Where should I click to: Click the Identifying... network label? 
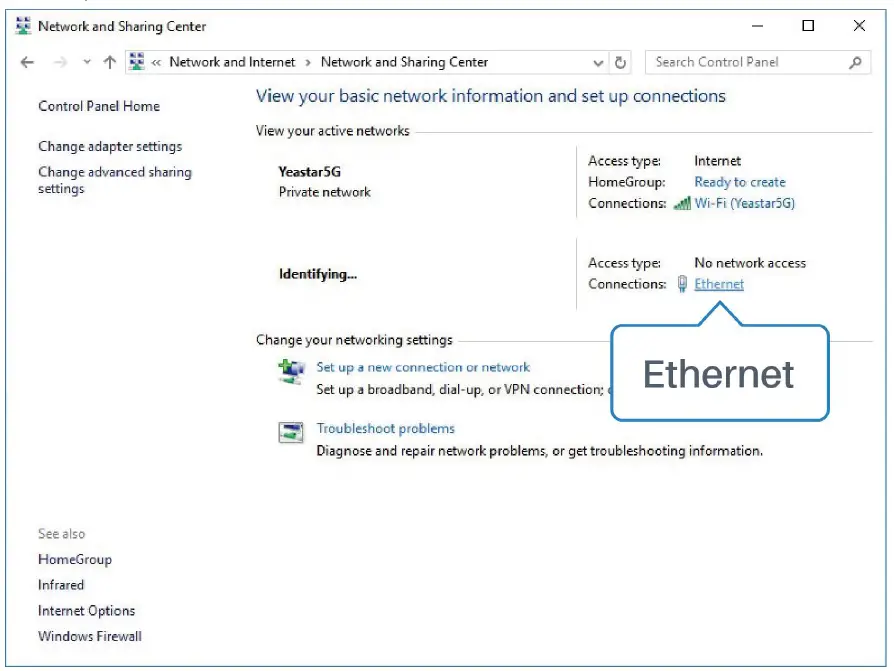[x=318, y=274]
